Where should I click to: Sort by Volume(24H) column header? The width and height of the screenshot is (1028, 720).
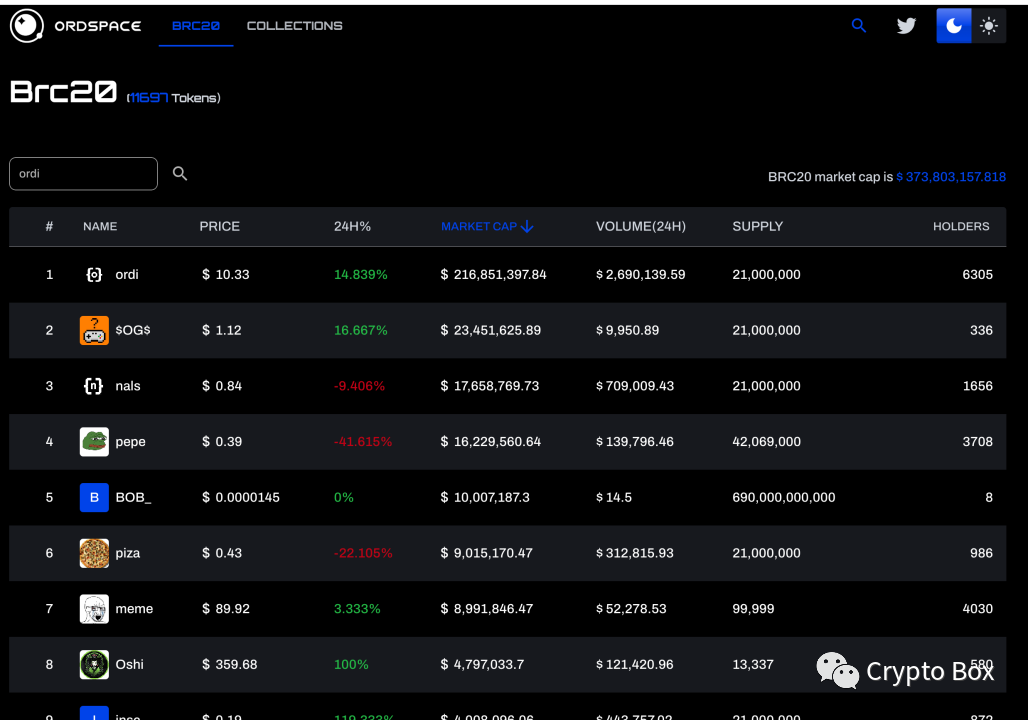[641, 226]
